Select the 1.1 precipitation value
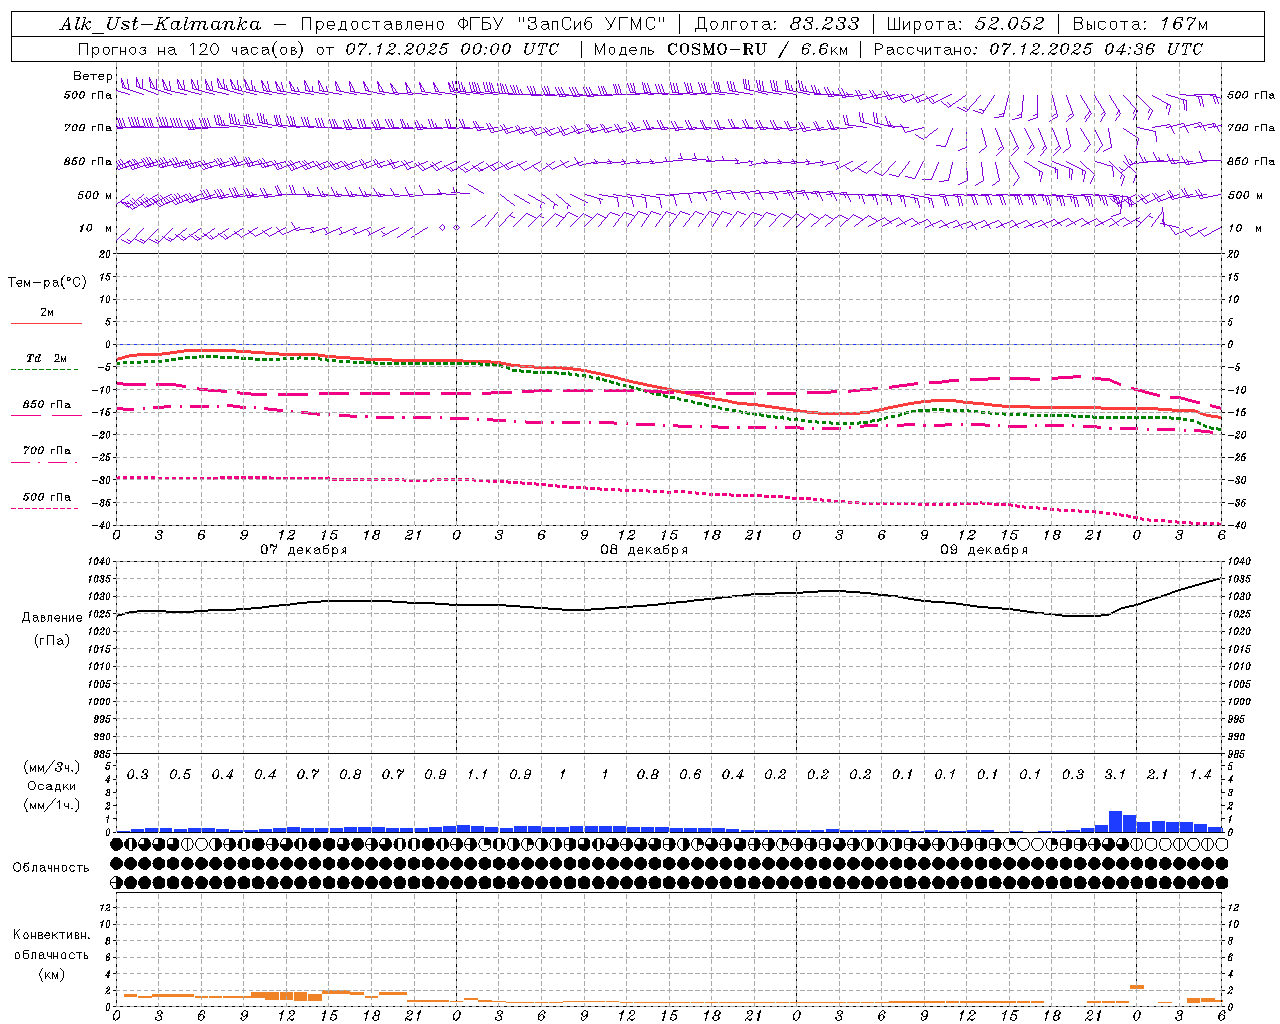 (477, 775)
